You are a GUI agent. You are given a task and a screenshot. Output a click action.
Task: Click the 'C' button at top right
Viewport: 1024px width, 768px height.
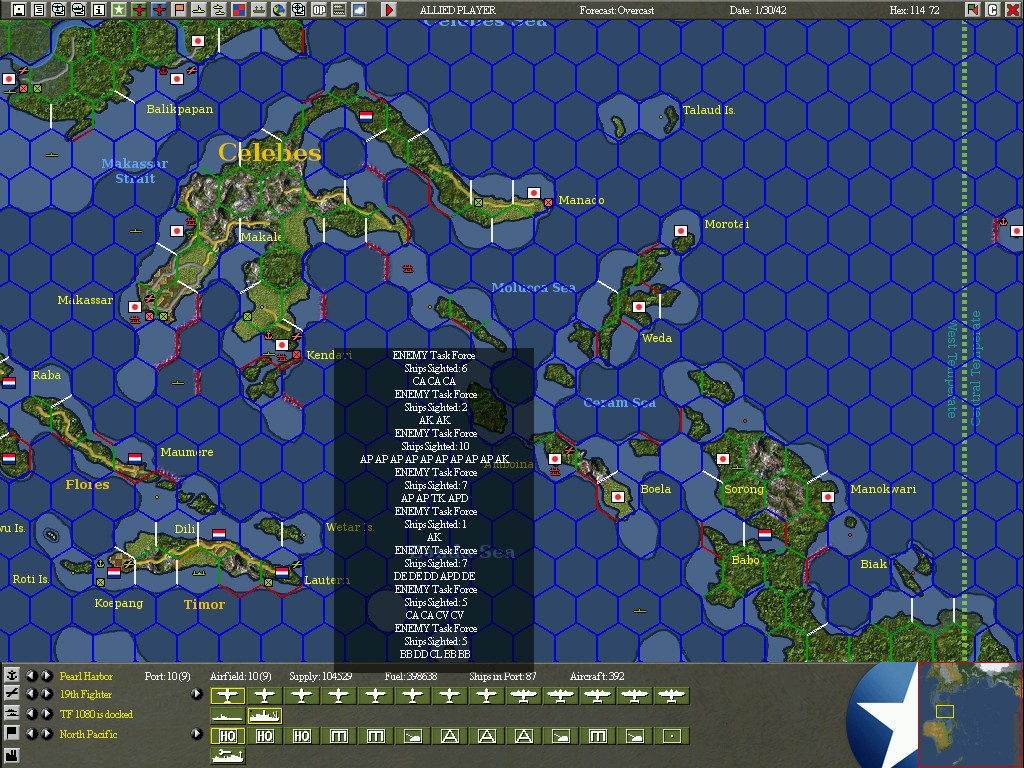pos(992,9)
